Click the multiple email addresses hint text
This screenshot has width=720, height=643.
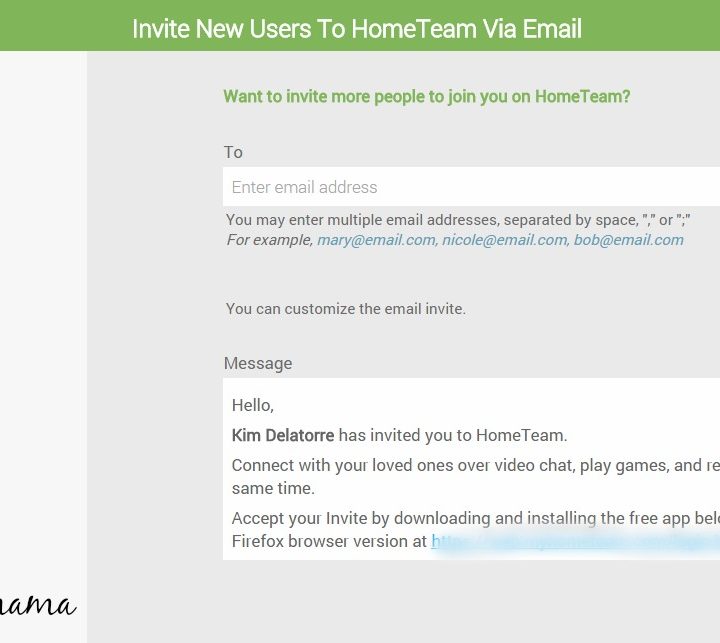pyautogui.click(x=458, y=220)
